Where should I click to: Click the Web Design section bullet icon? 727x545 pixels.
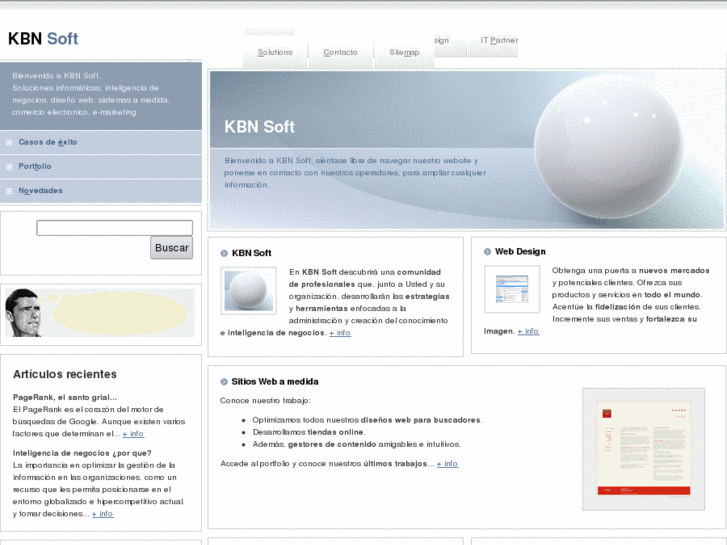pos(487,252)
